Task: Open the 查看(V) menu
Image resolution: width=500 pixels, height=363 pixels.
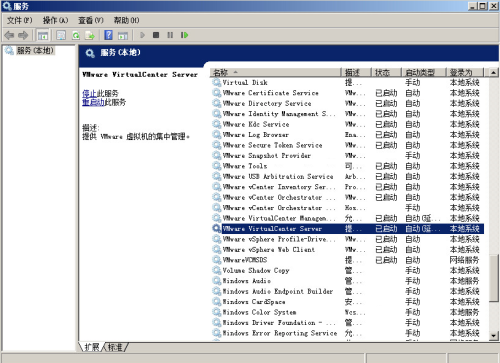Action: (x=91, y=20)
